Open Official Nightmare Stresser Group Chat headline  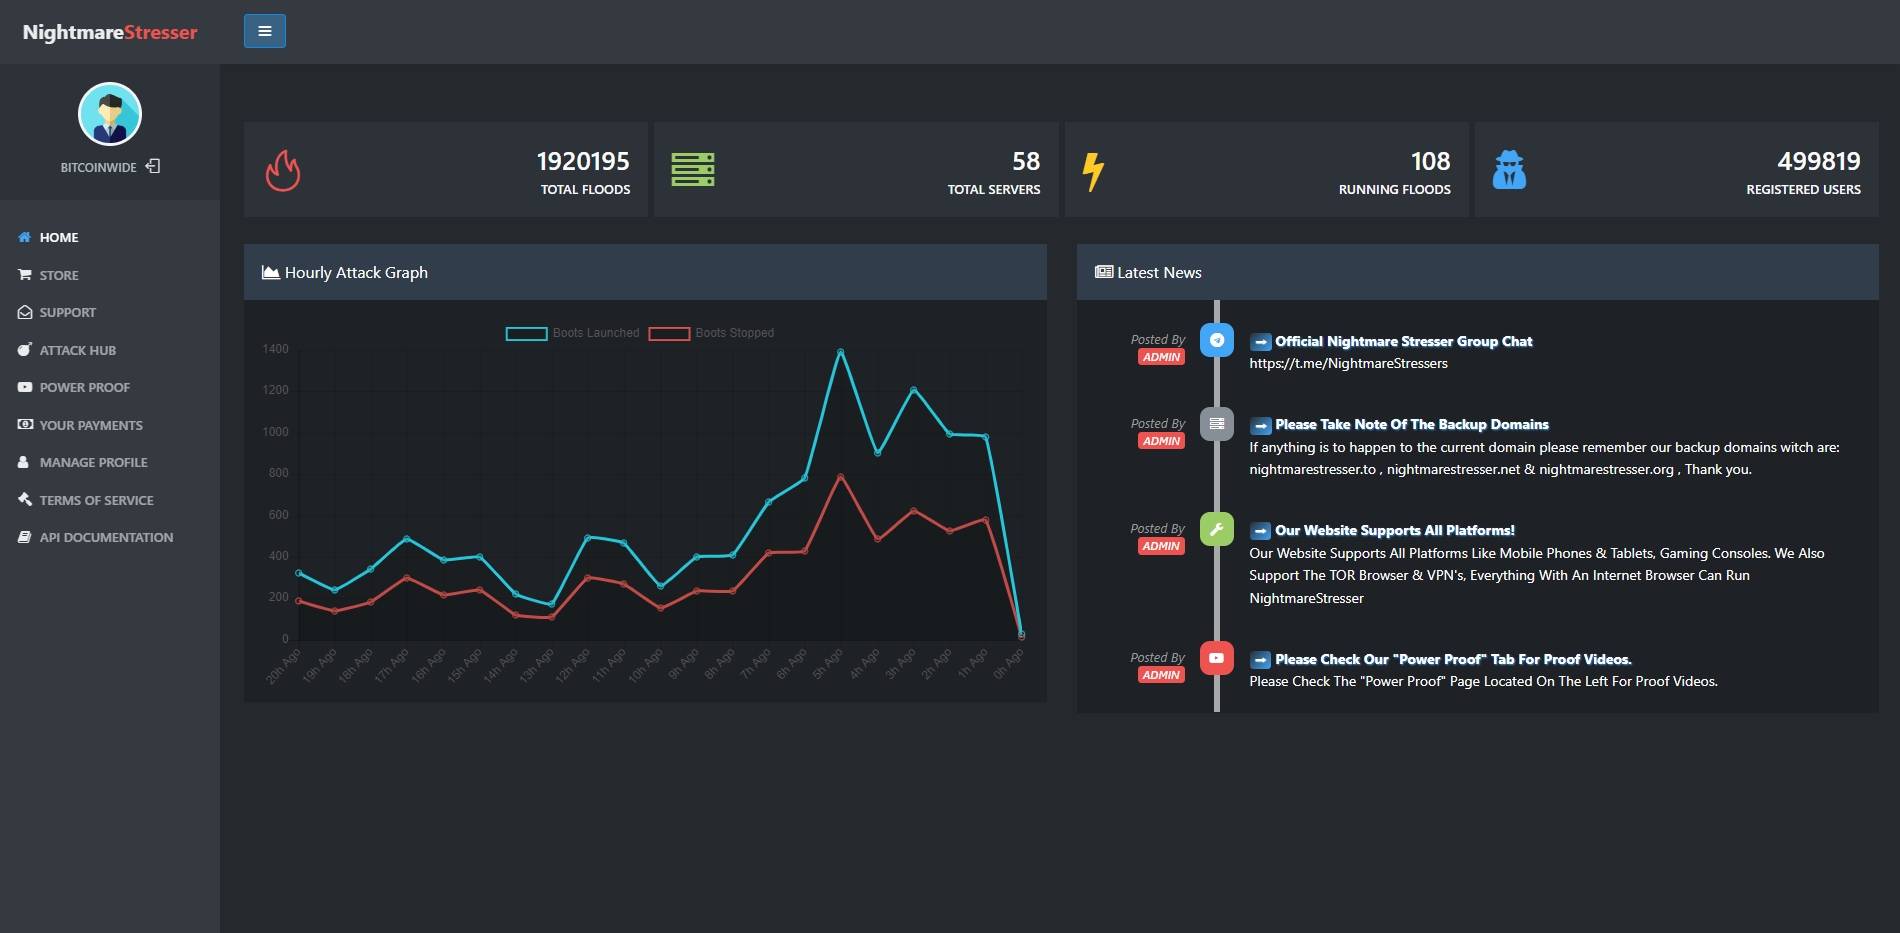(x=1403, y=341)
